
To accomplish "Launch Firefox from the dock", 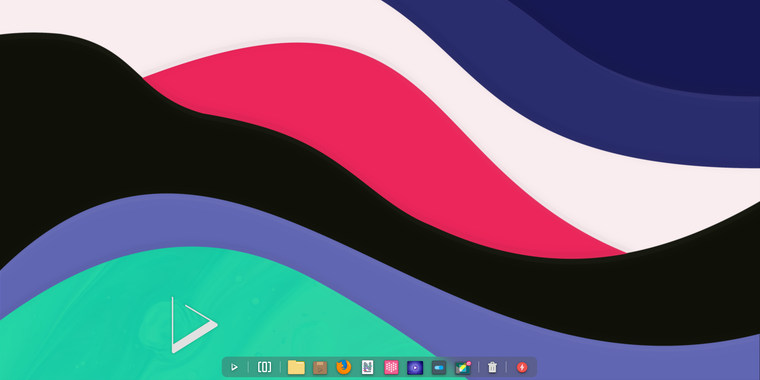I will tap(344, 367).
